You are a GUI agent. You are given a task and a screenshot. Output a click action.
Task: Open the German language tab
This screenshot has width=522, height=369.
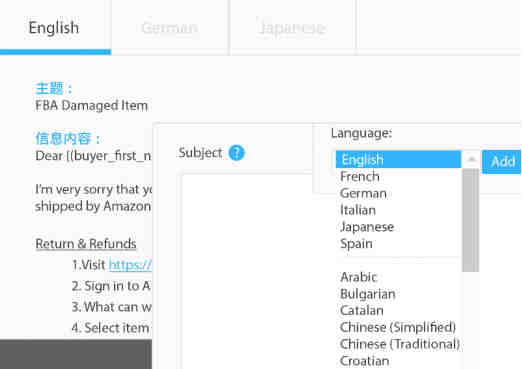170,28
